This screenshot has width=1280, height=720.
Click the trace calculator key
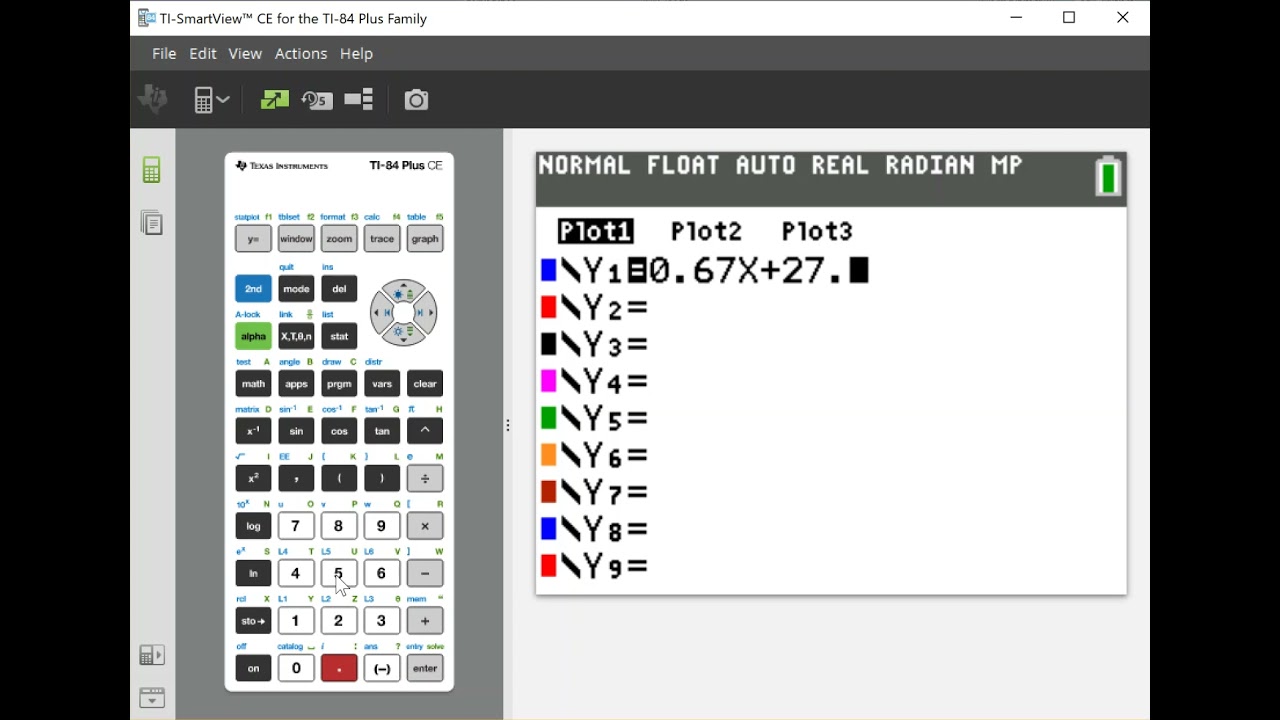382,239
